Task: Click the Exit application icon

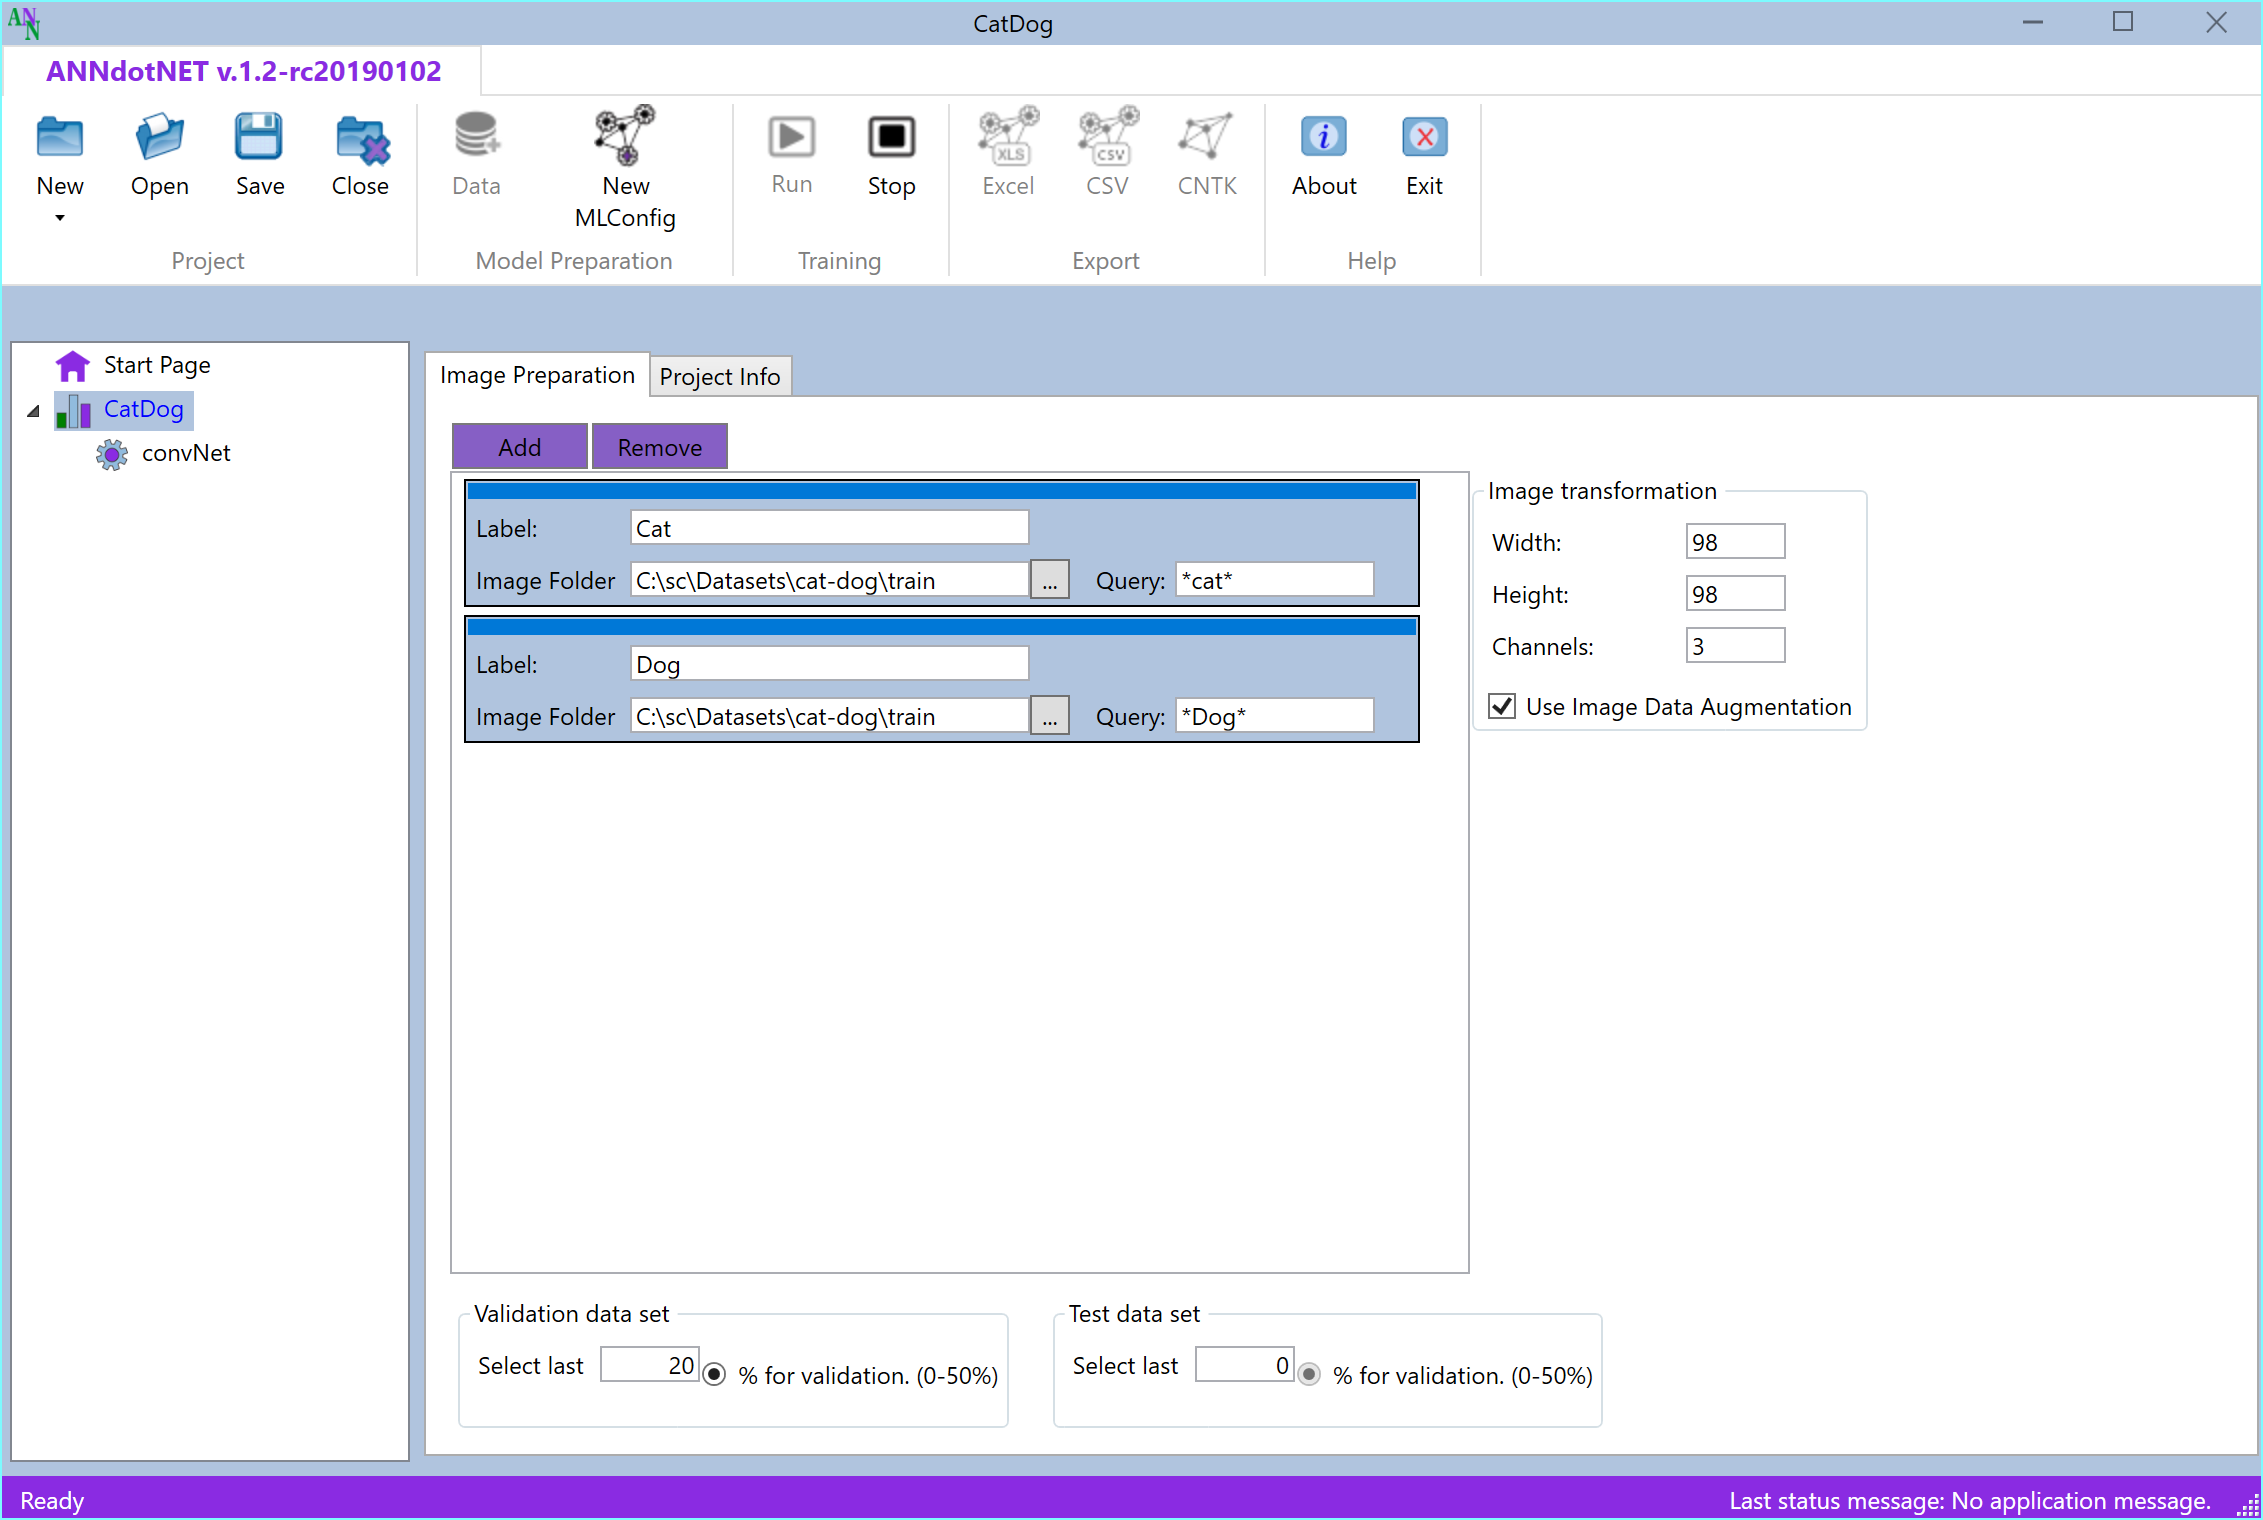Action: (x=1424, y=138)
